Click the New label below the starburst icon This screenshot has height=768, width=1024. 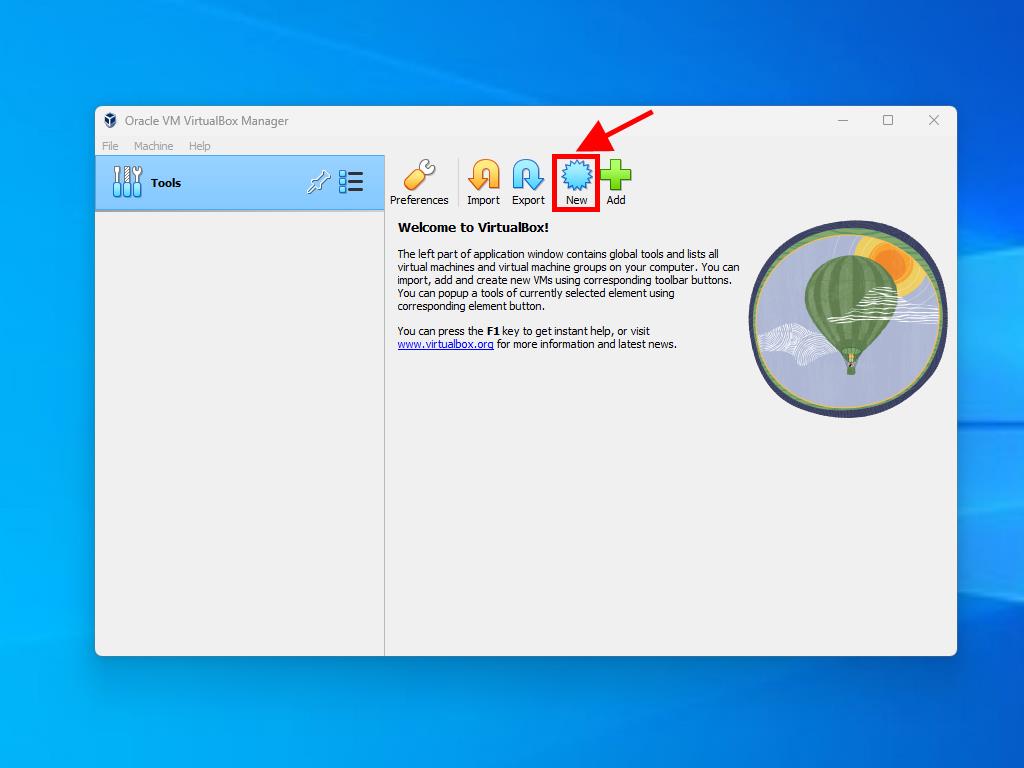click(575, 199)
